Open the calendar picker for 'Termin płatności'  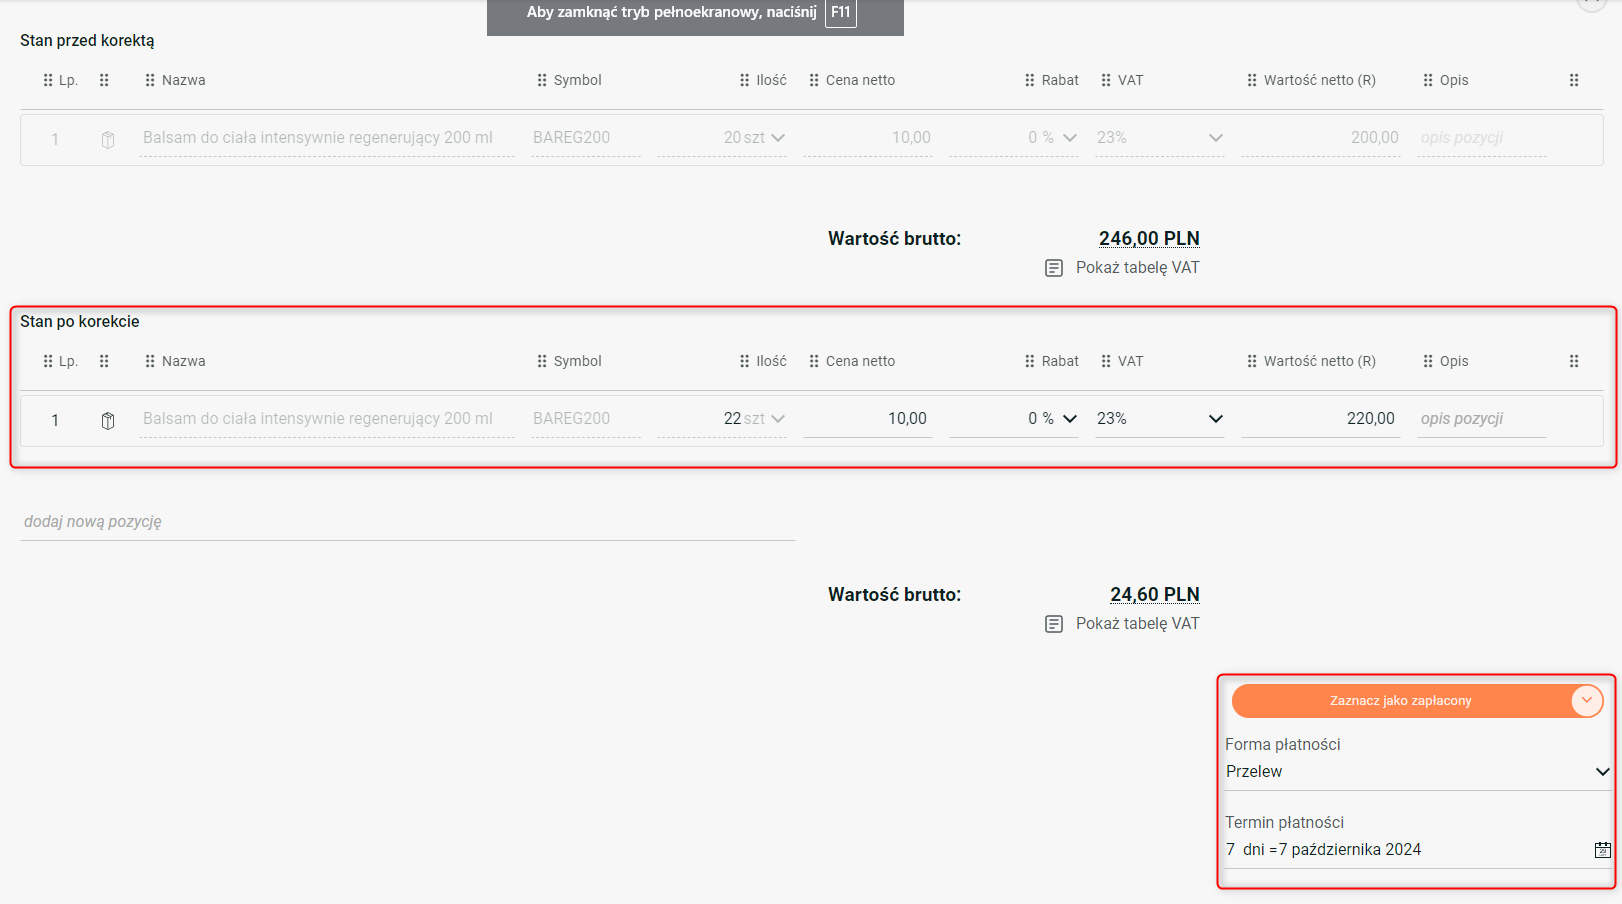tap(1603, 850)
